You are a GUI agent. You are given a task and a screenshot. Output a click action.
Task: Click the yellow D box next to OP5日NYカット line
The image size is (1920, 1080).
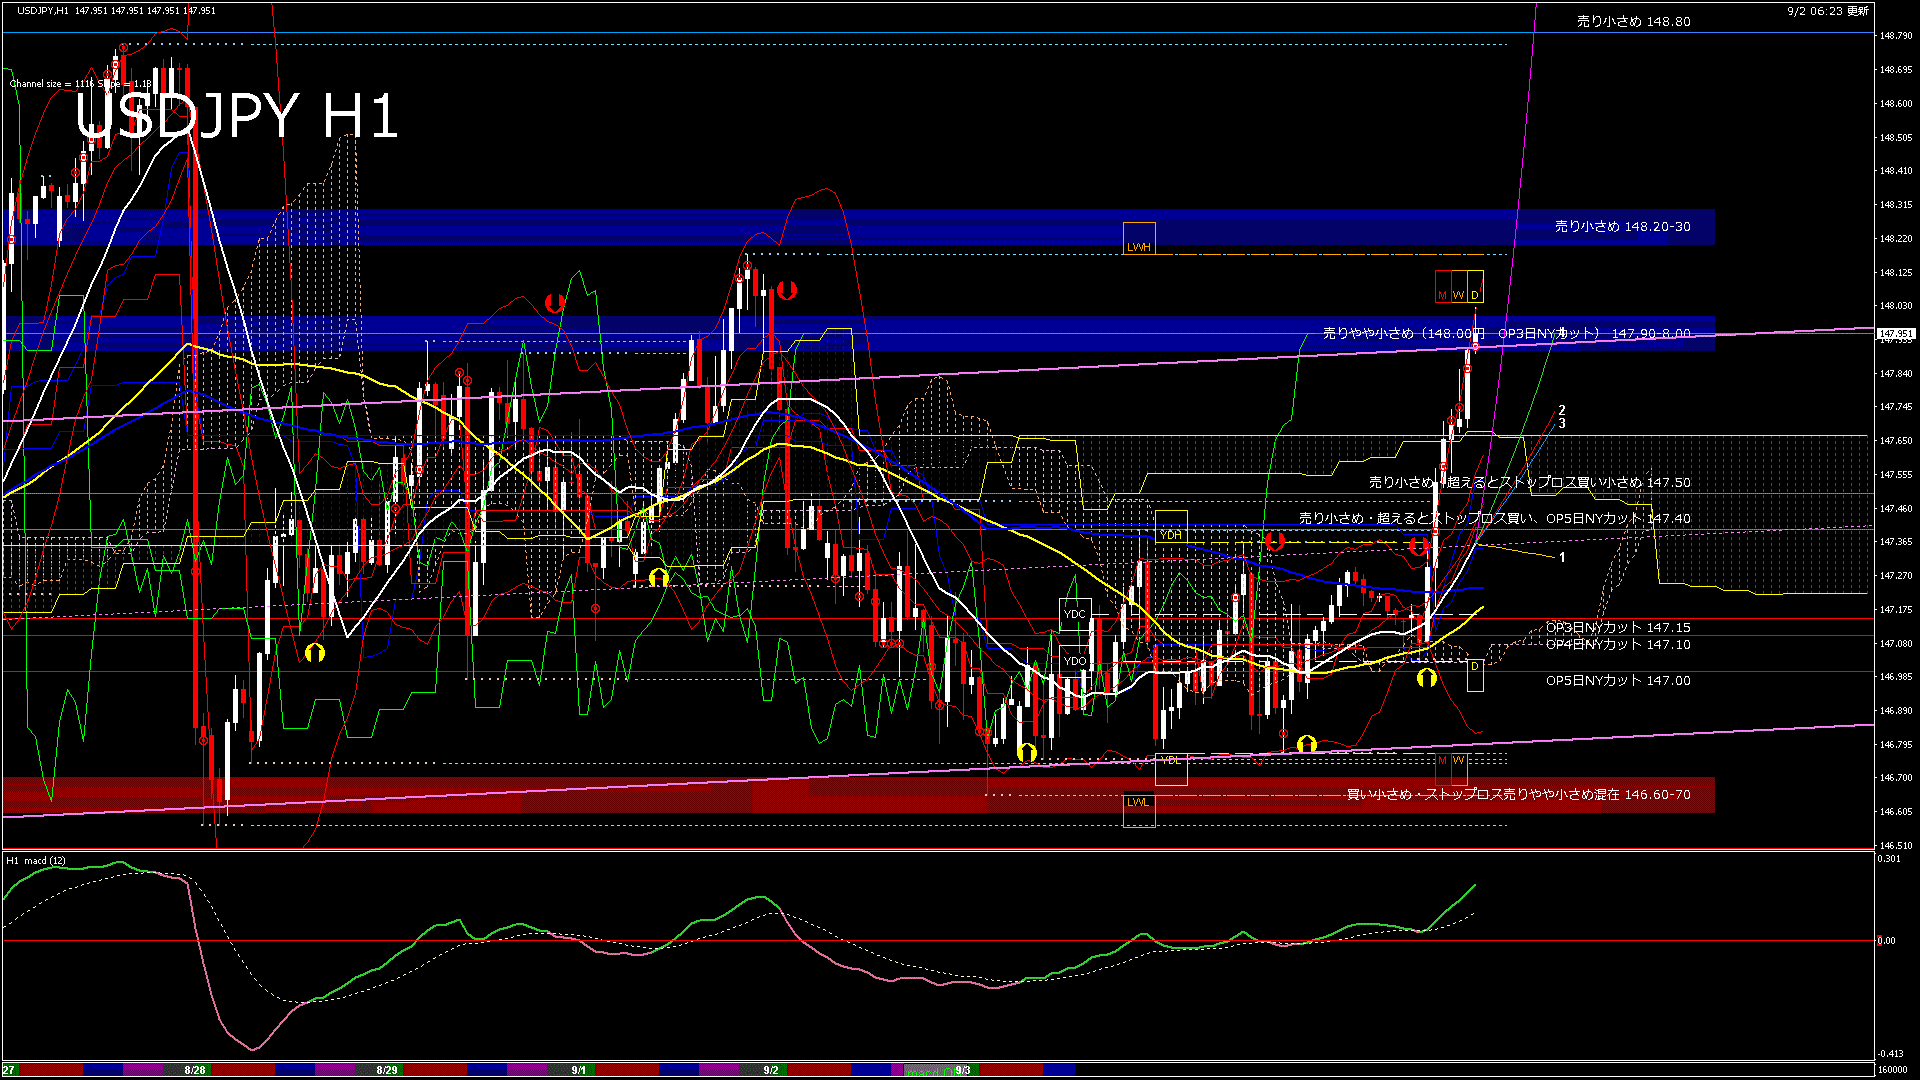coord(1475,675)
